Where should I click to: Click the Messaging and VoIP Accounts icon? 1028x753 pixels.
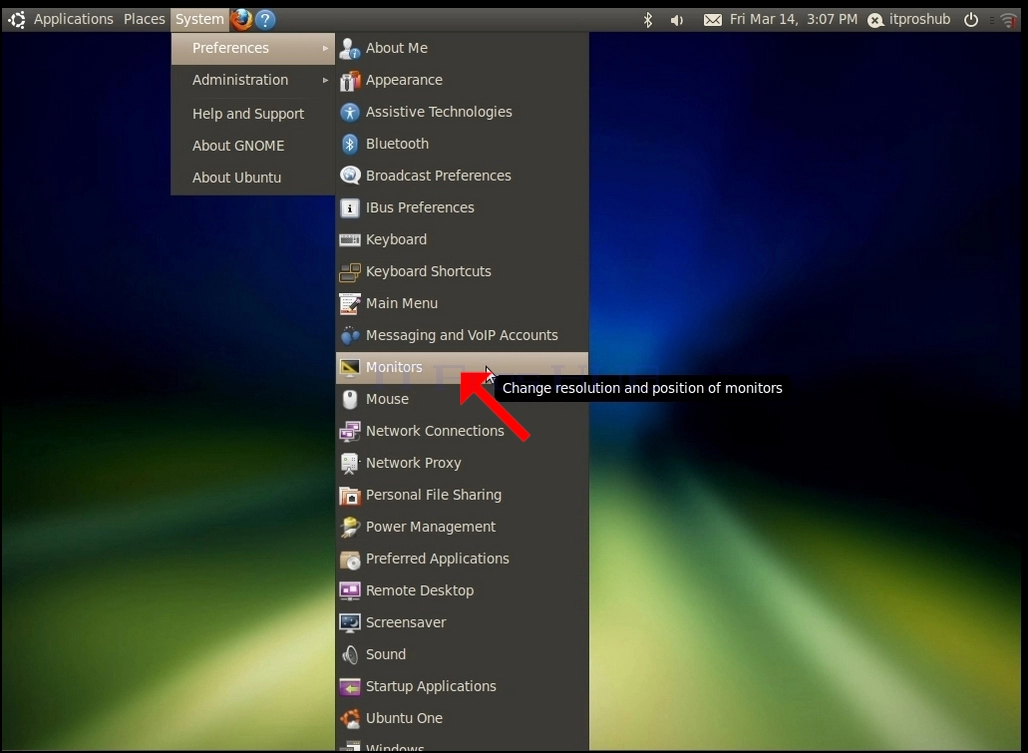(x=349, y=336)
